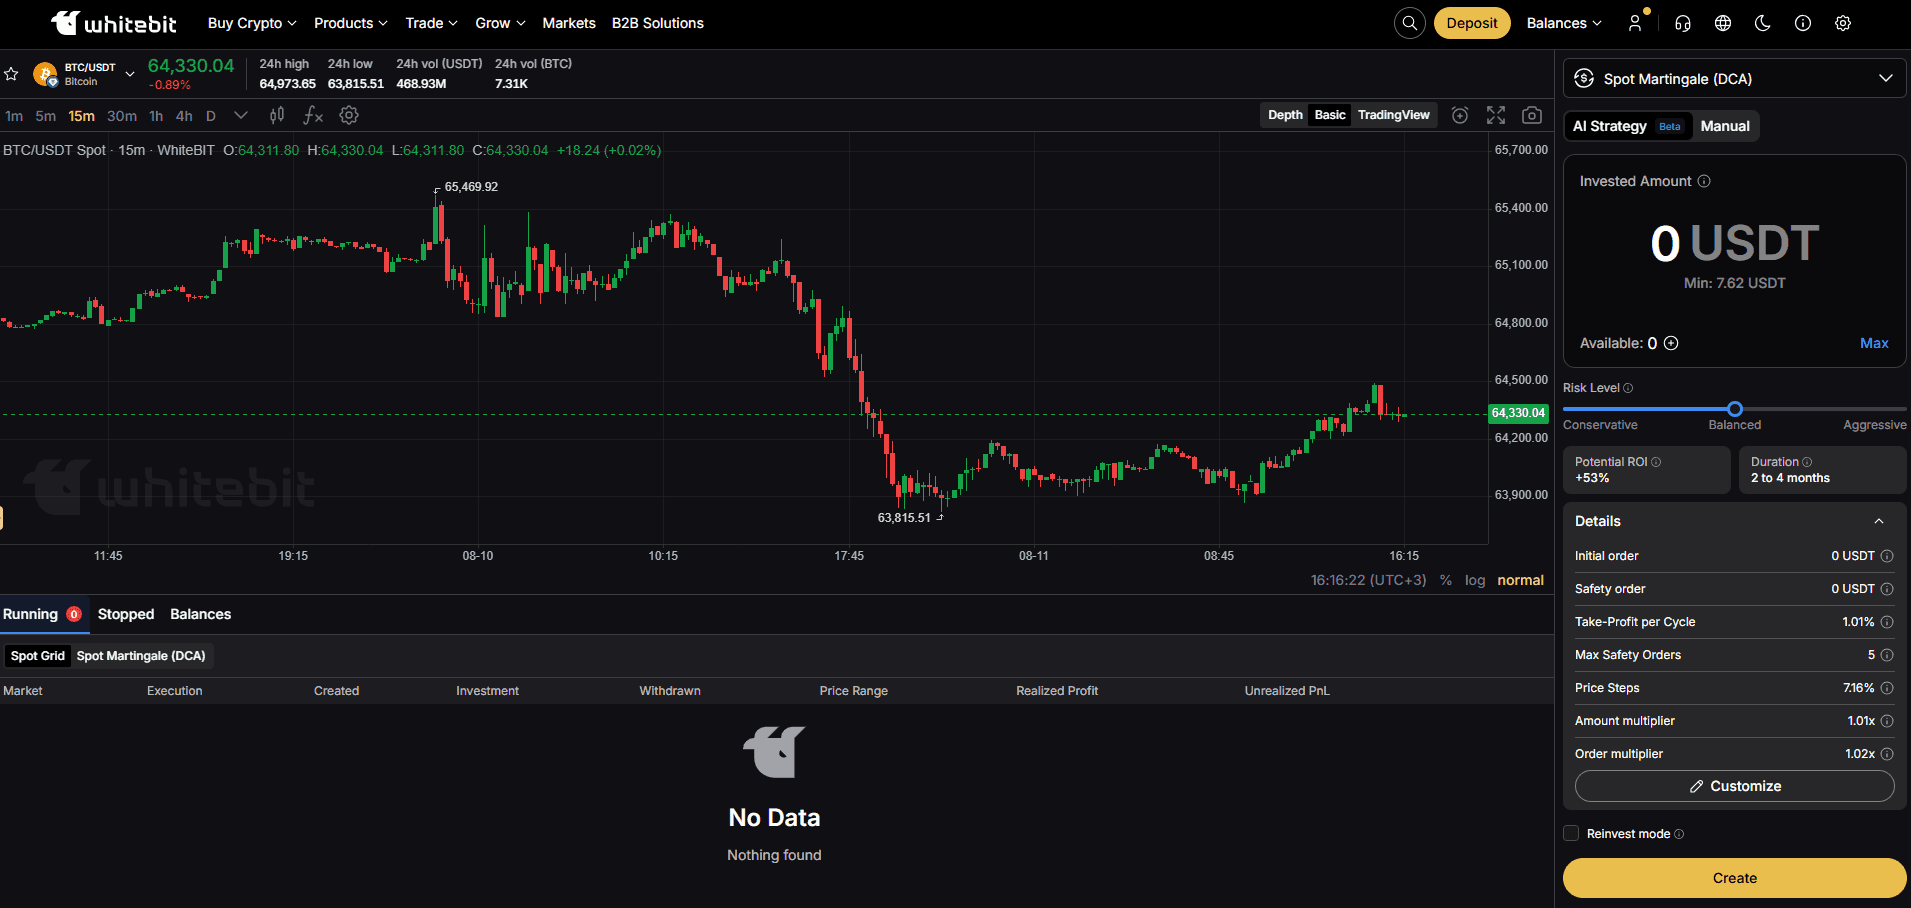Click the plus icon next to Available
The height and width of the screenshot is (908, 1911).
[1671, 343]
